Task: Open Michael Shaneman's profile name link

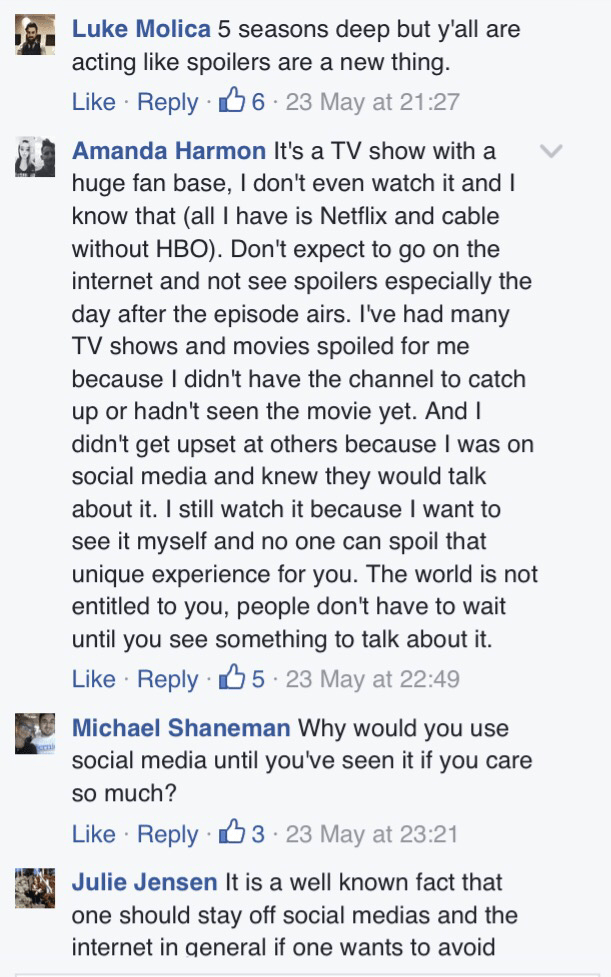Action: 181,728
